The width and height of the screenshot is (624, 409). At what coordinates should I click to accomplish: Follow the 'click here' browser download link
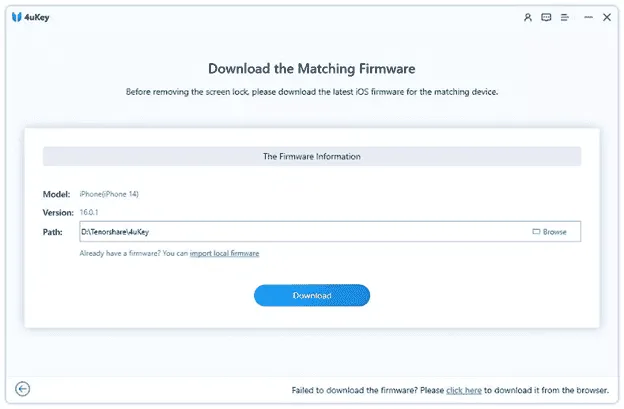coord(464,389)
